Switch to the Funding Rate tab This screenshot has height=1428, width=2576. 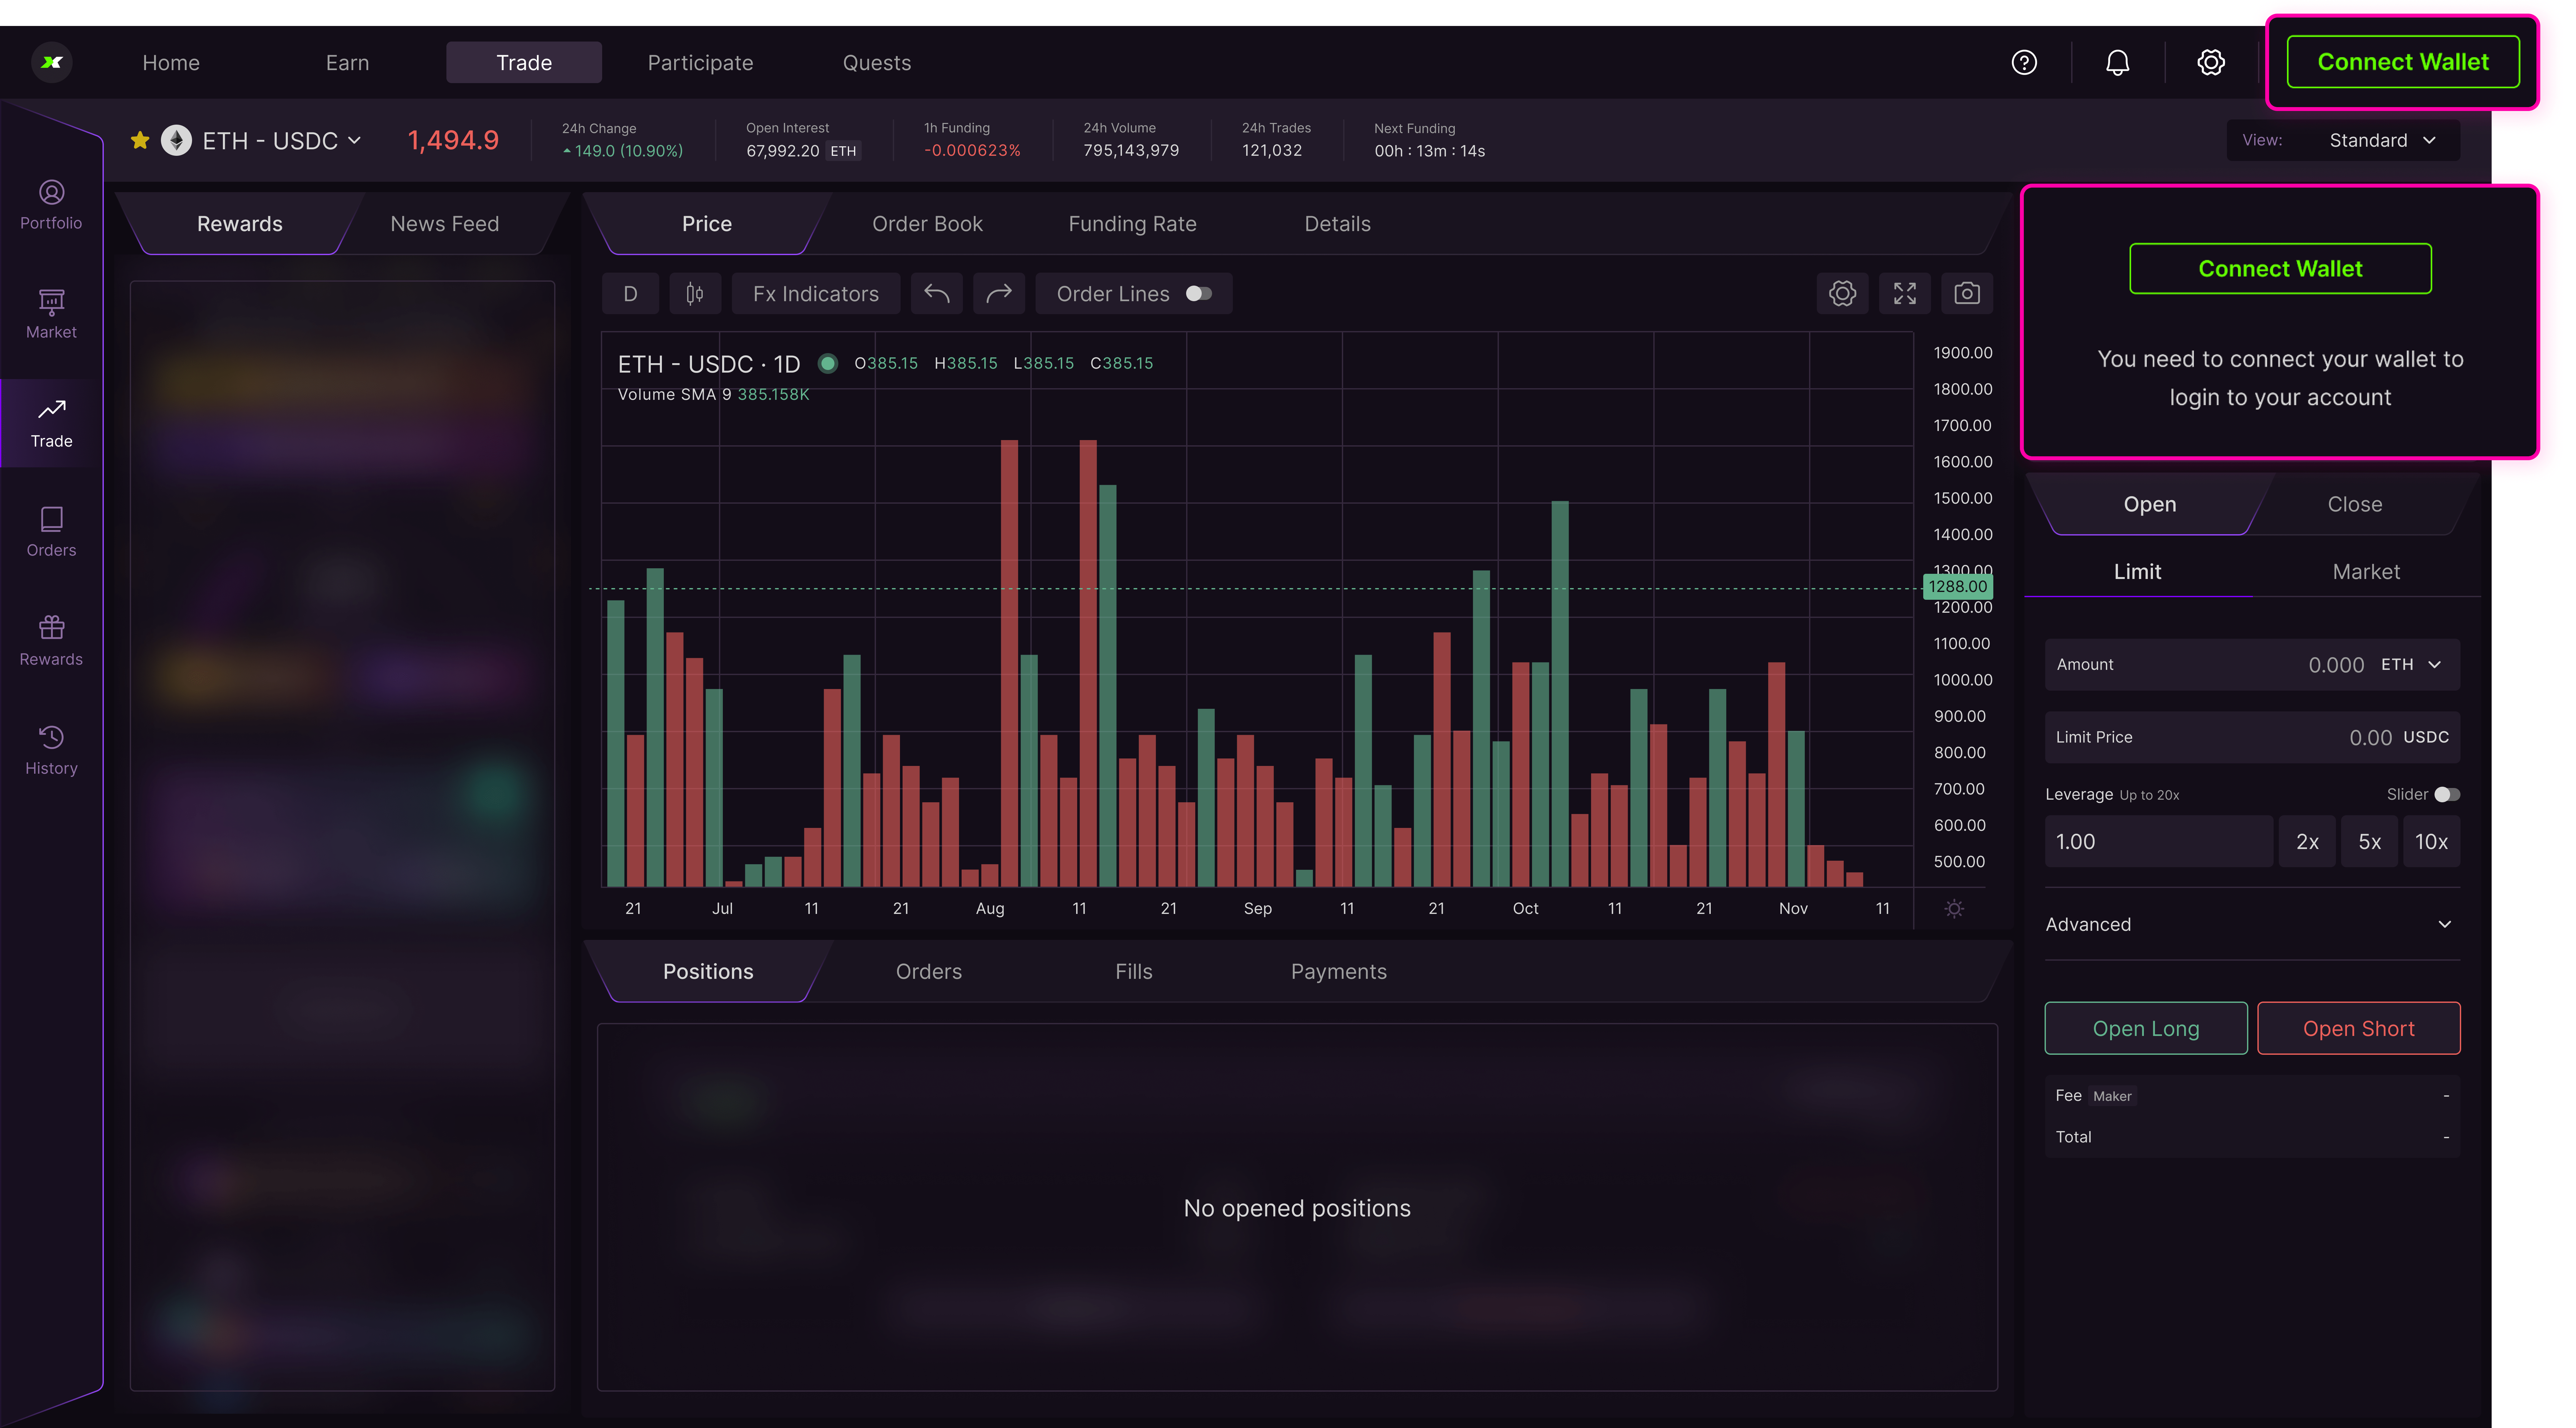point(1132,224)
